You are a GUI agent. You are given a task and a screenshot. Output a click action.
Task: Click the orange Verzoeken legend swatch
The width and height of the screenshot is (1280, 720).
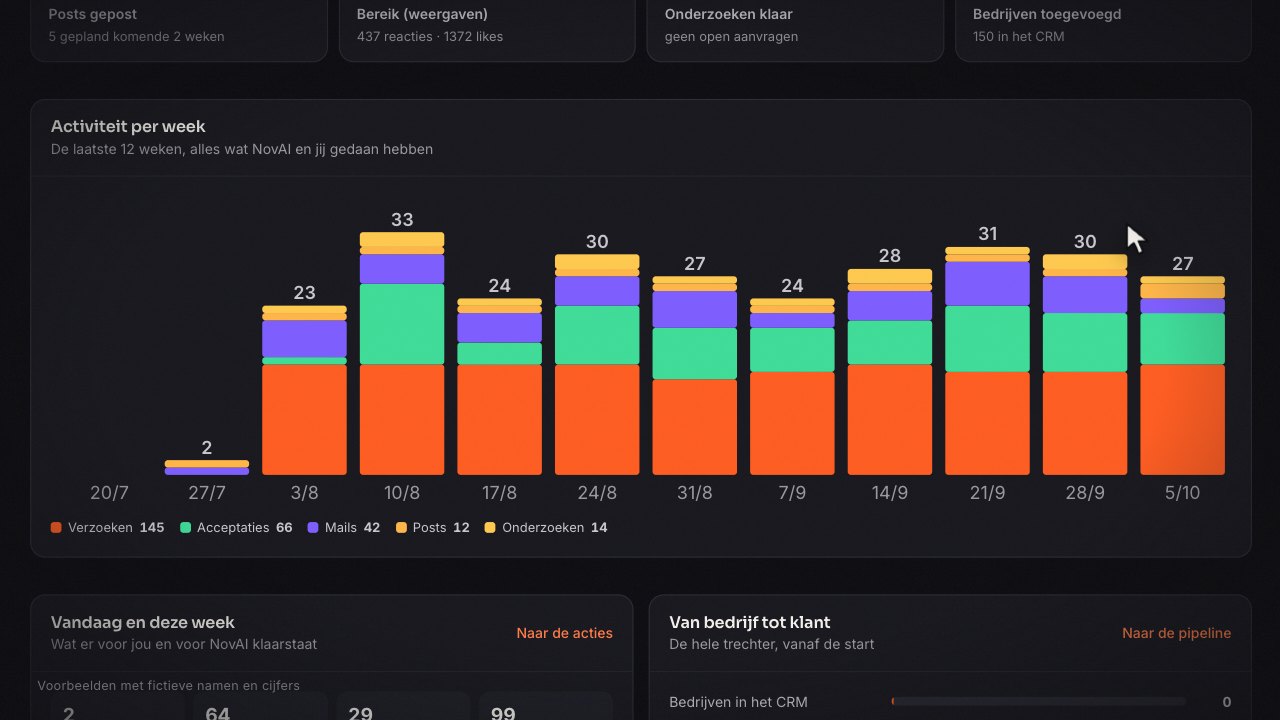(x=56, y=527)
